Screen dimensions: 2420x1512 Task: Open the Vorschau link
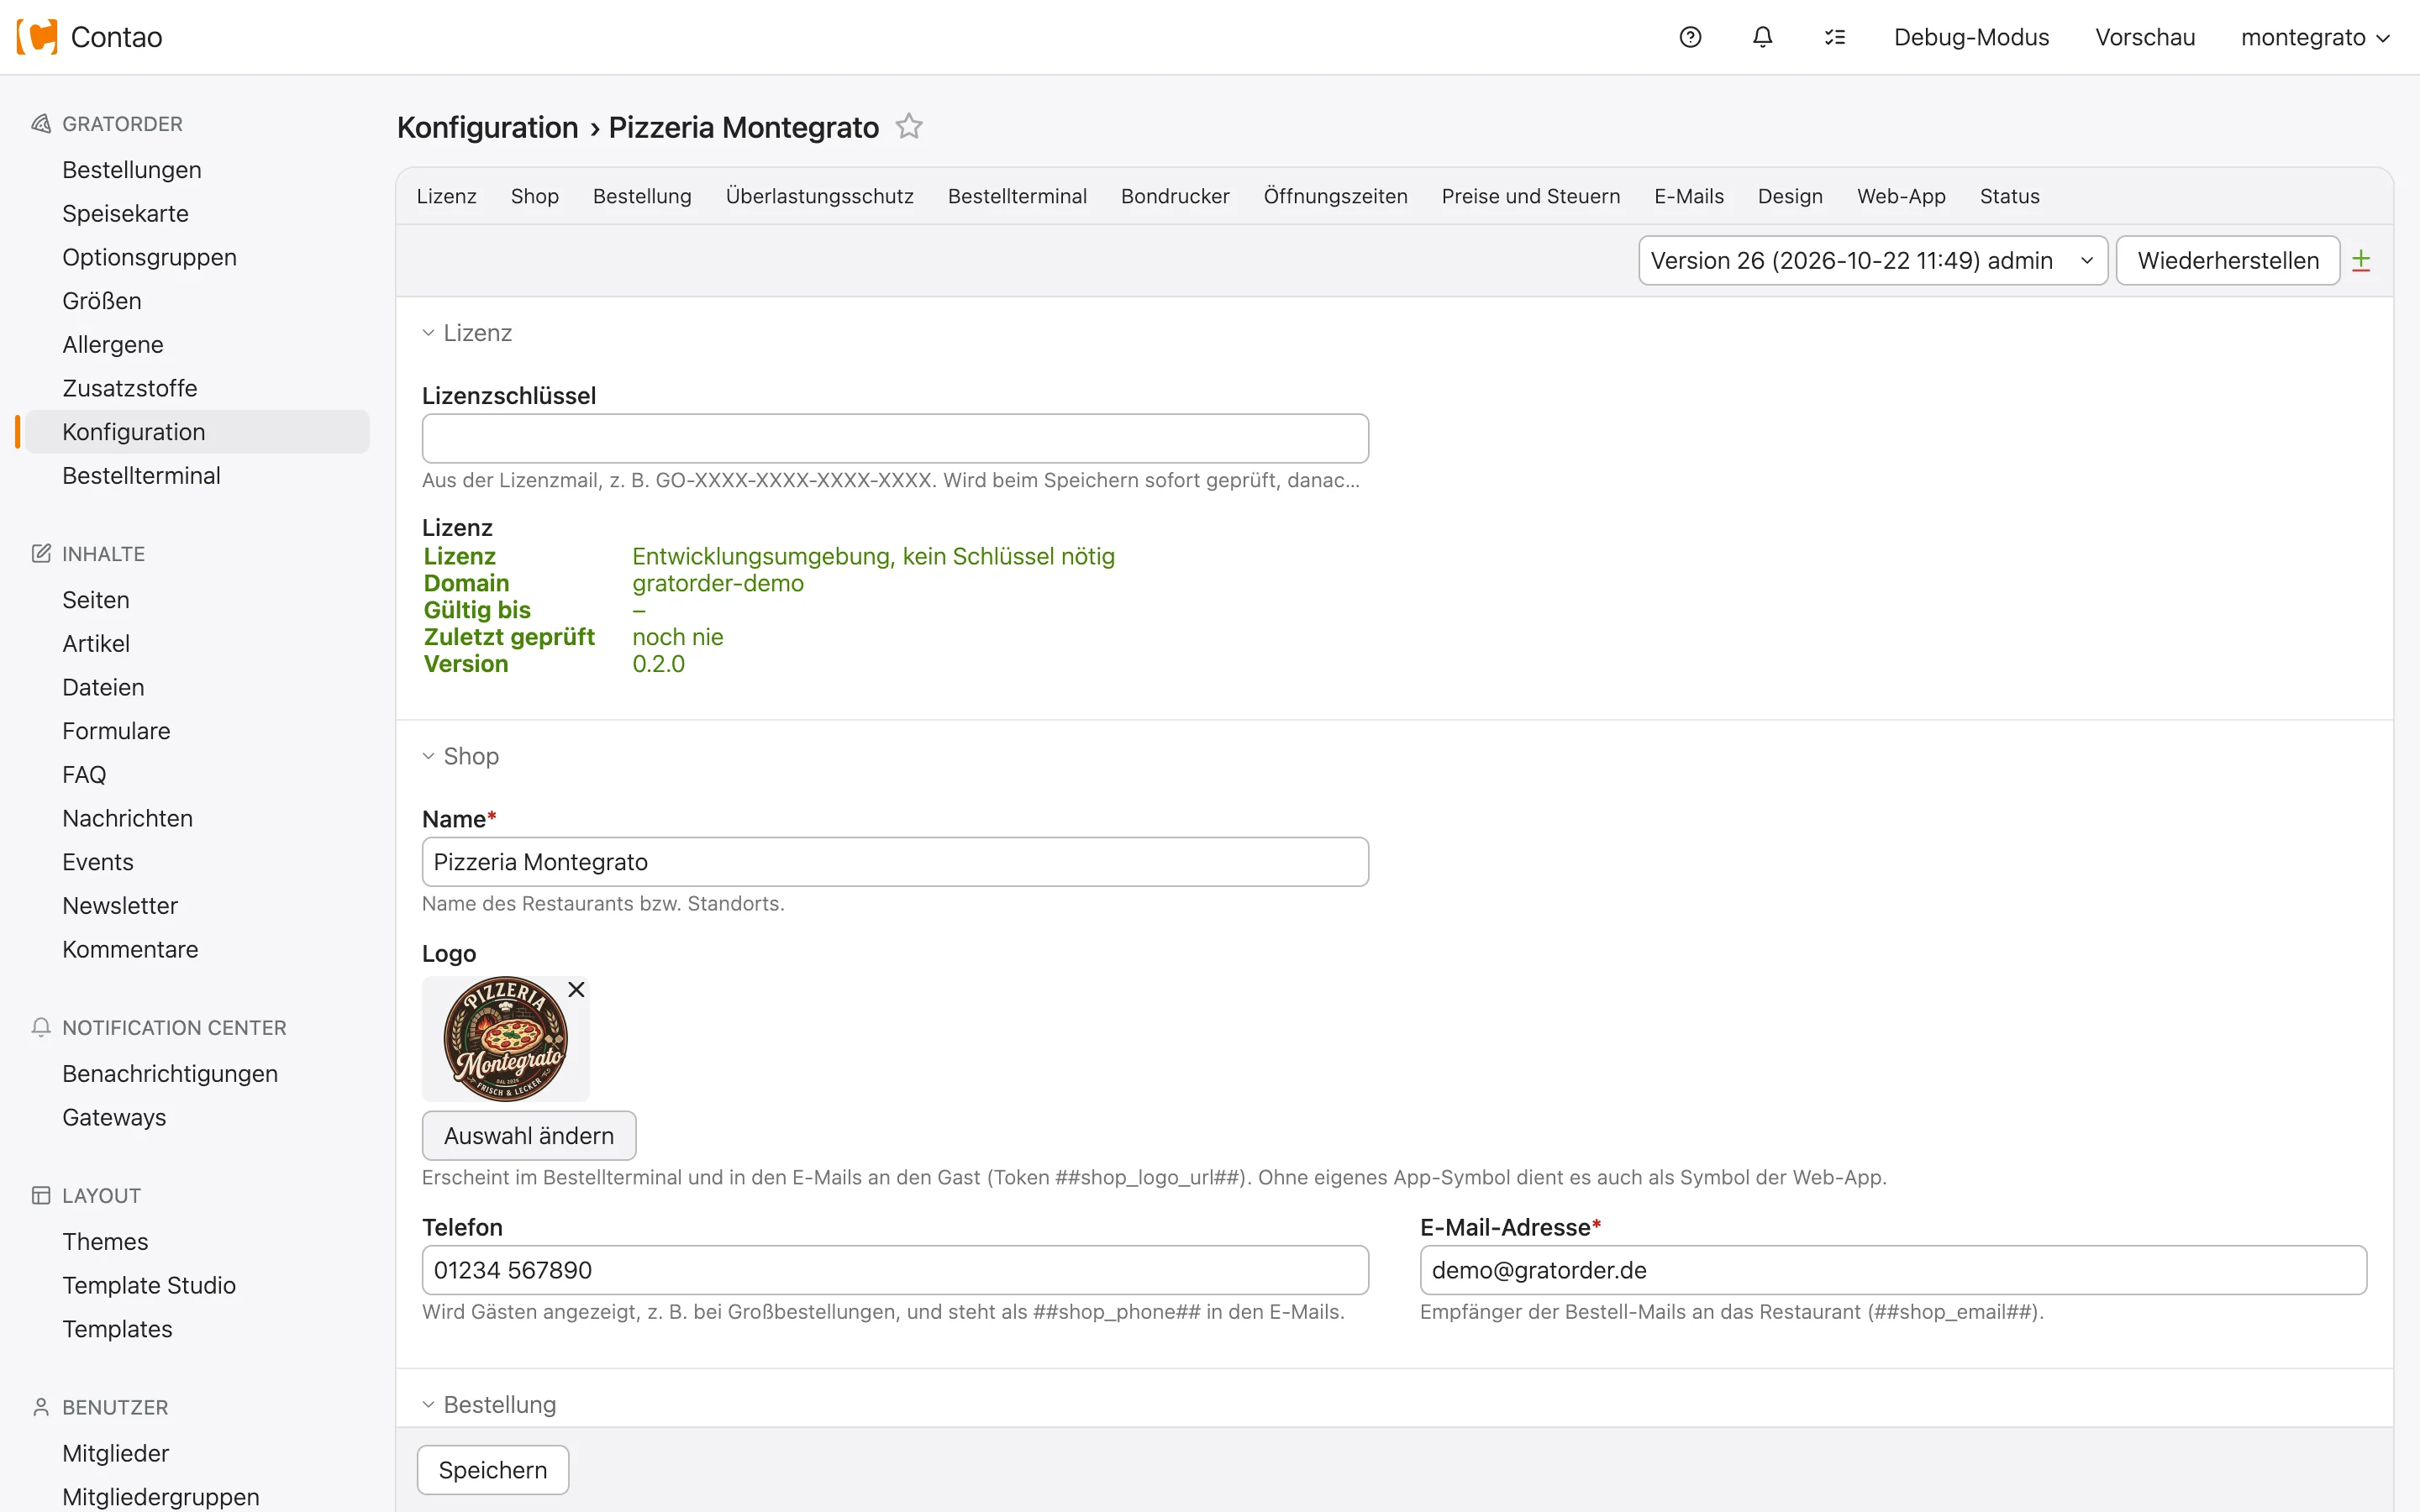pyautogui.click(x=2145, y=37)
